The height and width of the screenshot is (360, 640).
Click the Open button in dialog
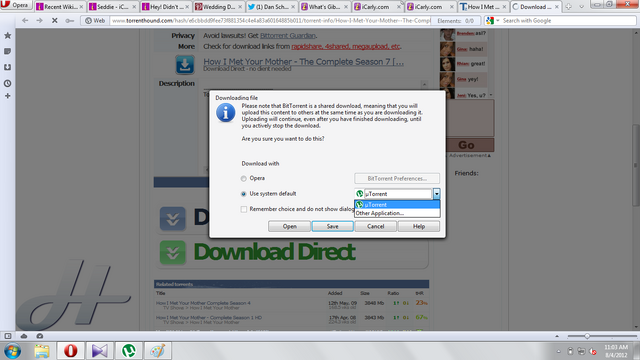point(289,226)
